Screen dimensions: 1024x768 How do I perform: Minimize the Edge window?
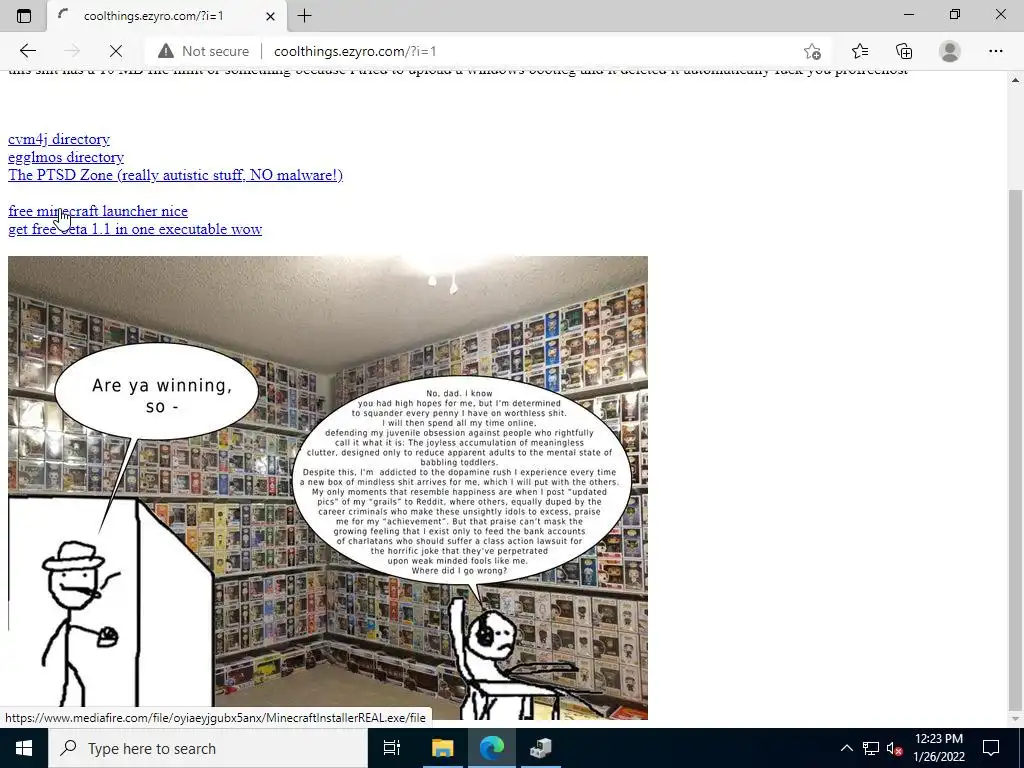(x=909, y=14)
